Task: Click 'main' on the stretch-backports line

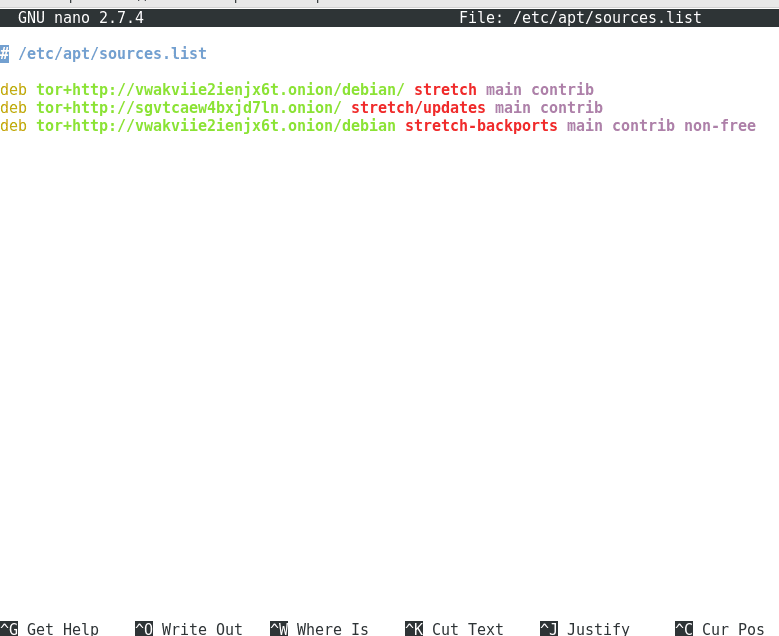Action: (x=585, y=126)
